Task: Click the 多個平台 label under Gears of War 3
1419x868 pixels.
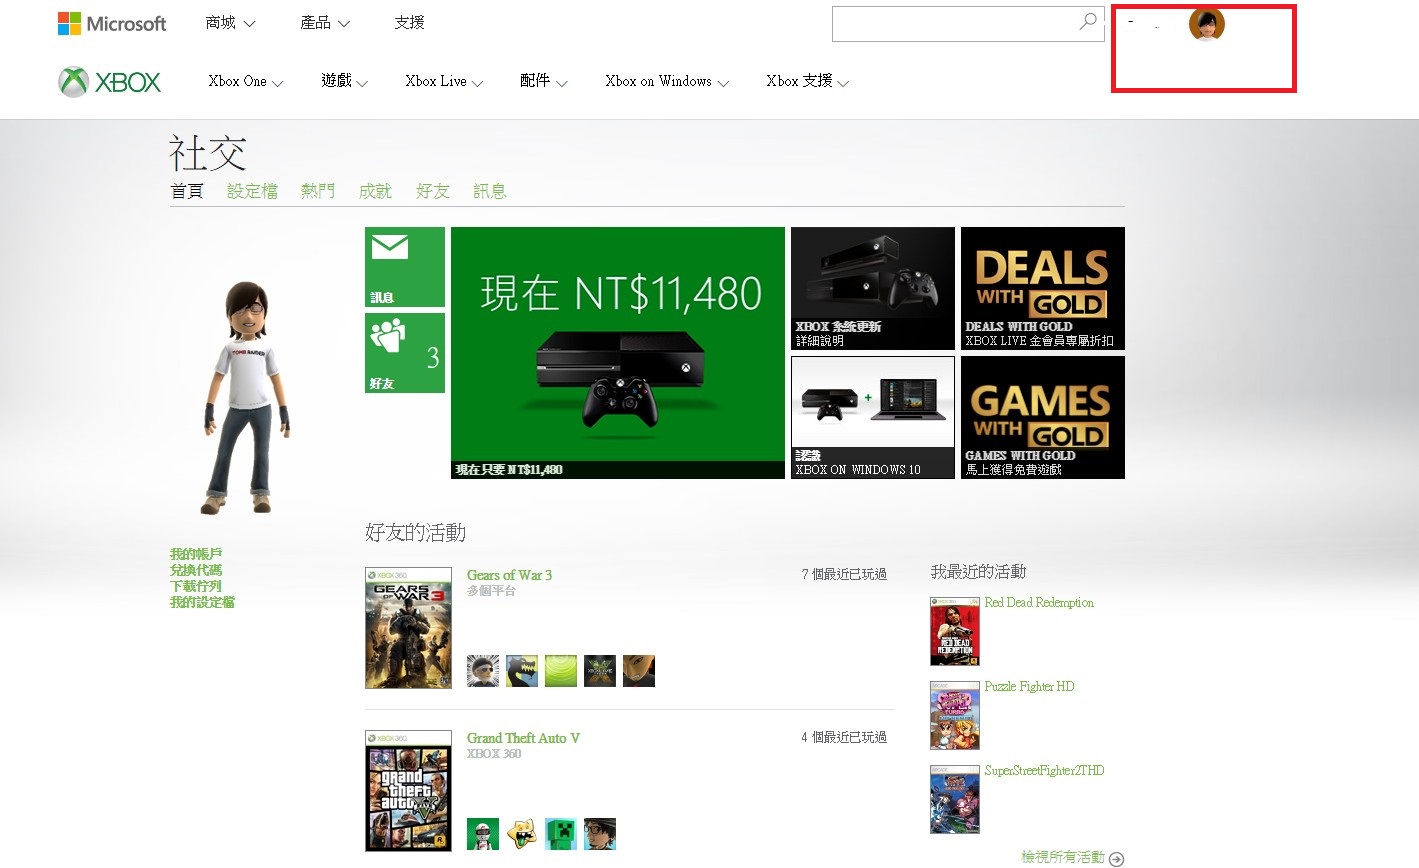Action: pos(491,591)
